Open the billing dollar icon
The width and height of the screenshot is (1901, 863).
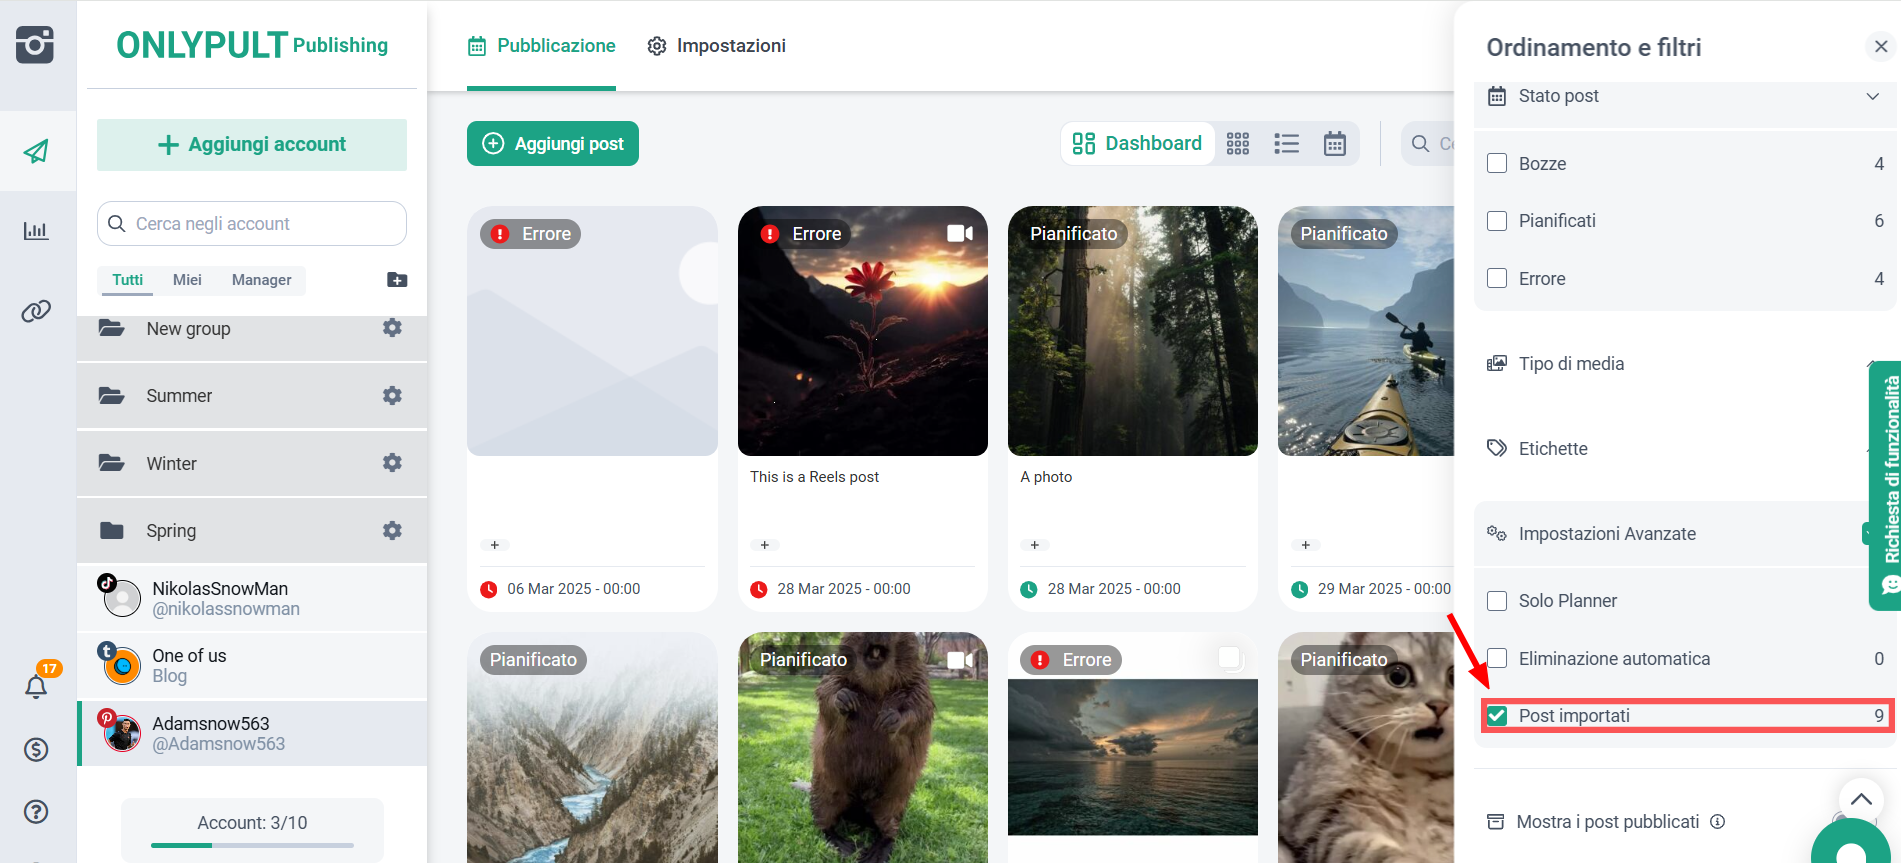[36, 749]
